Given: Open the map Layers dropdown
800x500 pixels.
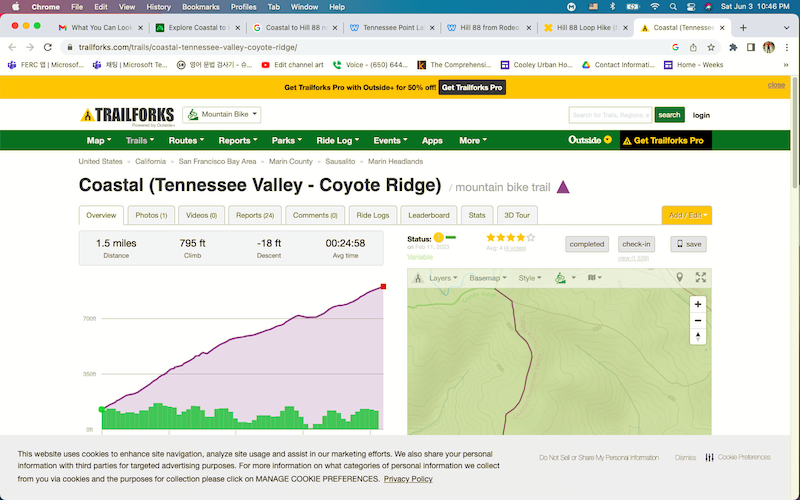Looking at the screenshot, I should click(x=443, y=278).
